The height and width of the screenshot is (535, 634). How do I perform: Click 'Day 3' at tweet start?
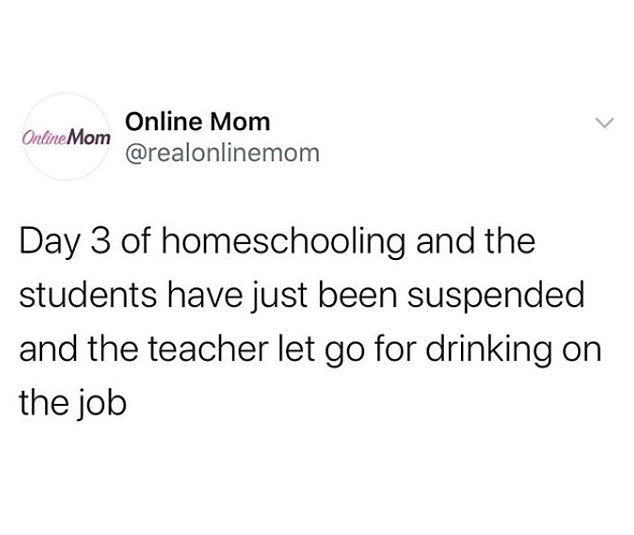[x=64, y=243]
